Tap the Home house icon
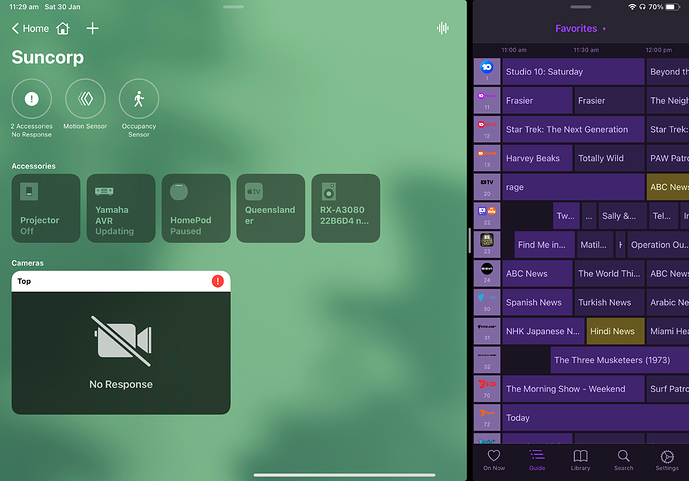 (63, 29)
